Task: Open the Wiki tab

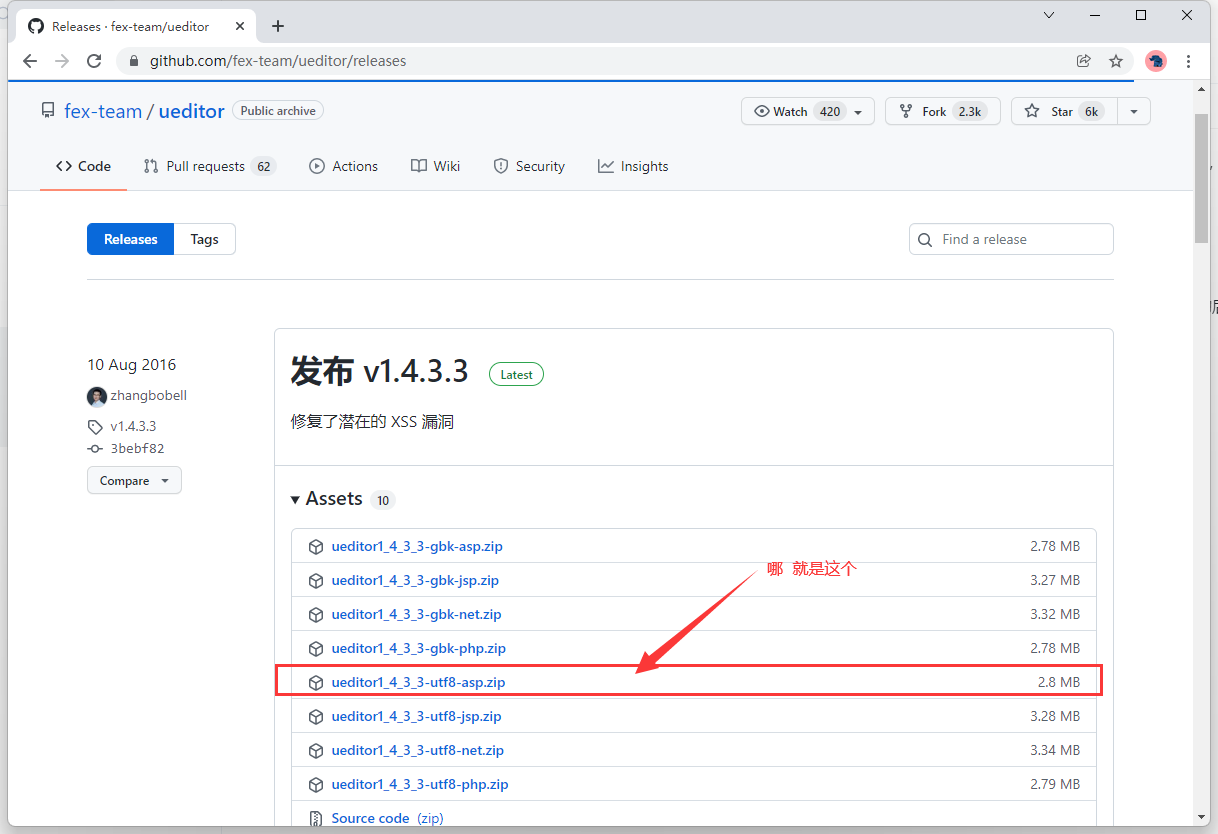Action: (x=435, y=166)
